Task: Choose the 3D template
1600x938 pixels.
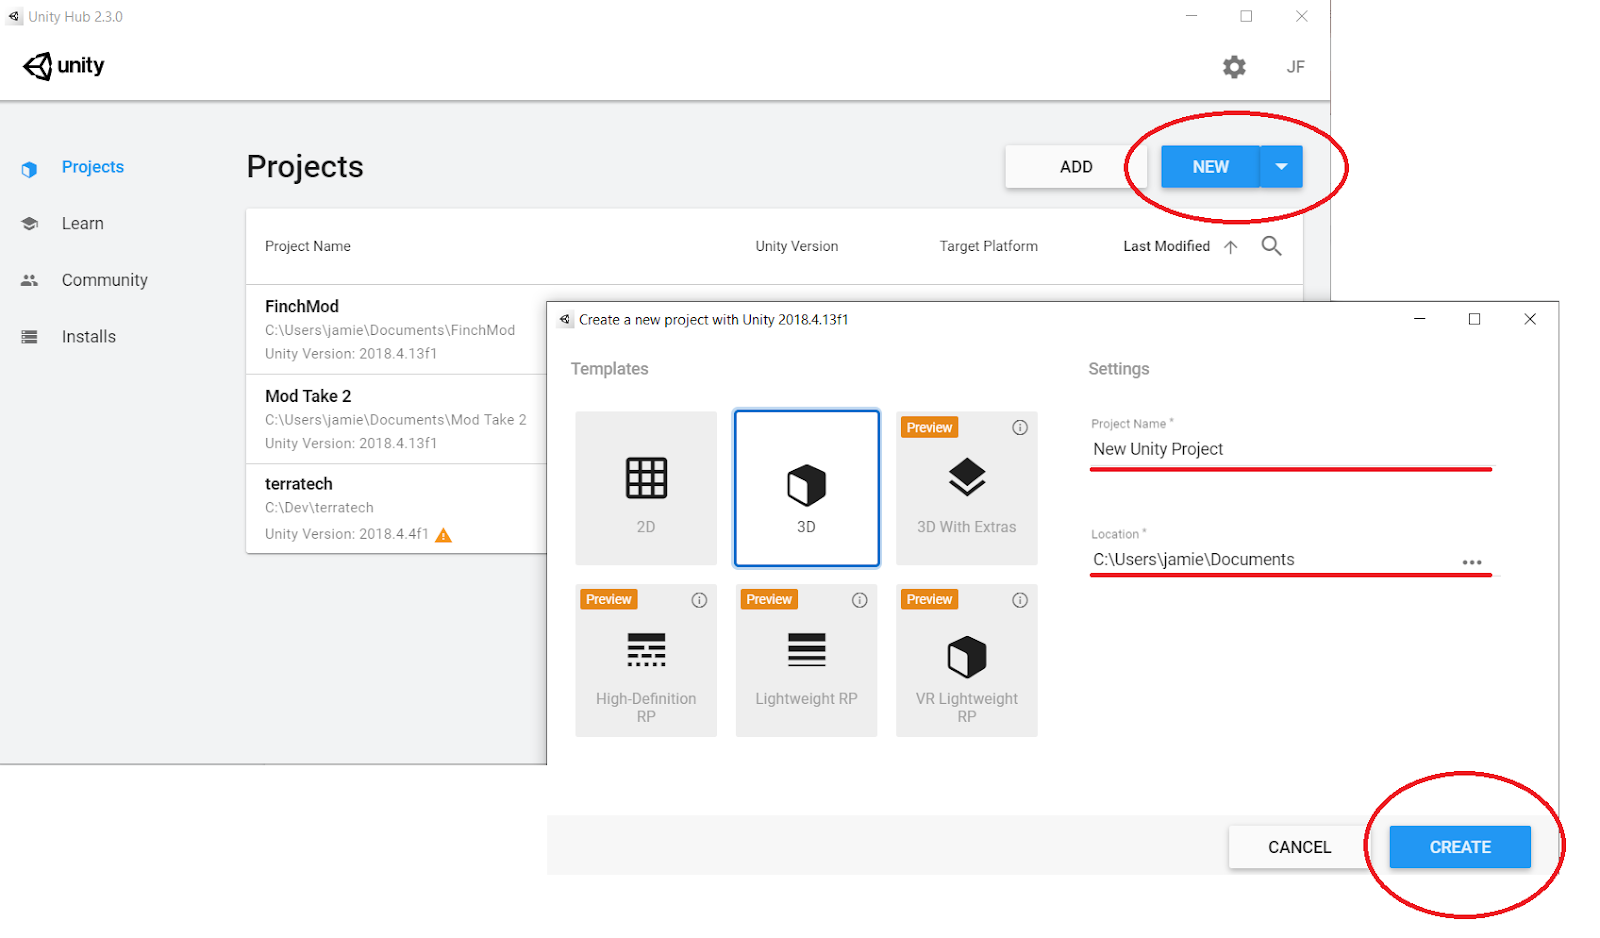Action: 806,488
